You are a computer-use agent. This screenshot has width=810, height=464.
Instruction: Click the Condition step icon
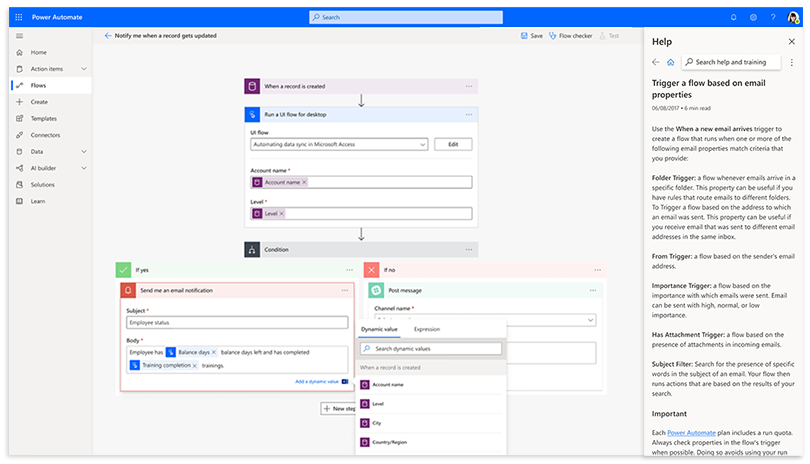[x=255, y=250]
